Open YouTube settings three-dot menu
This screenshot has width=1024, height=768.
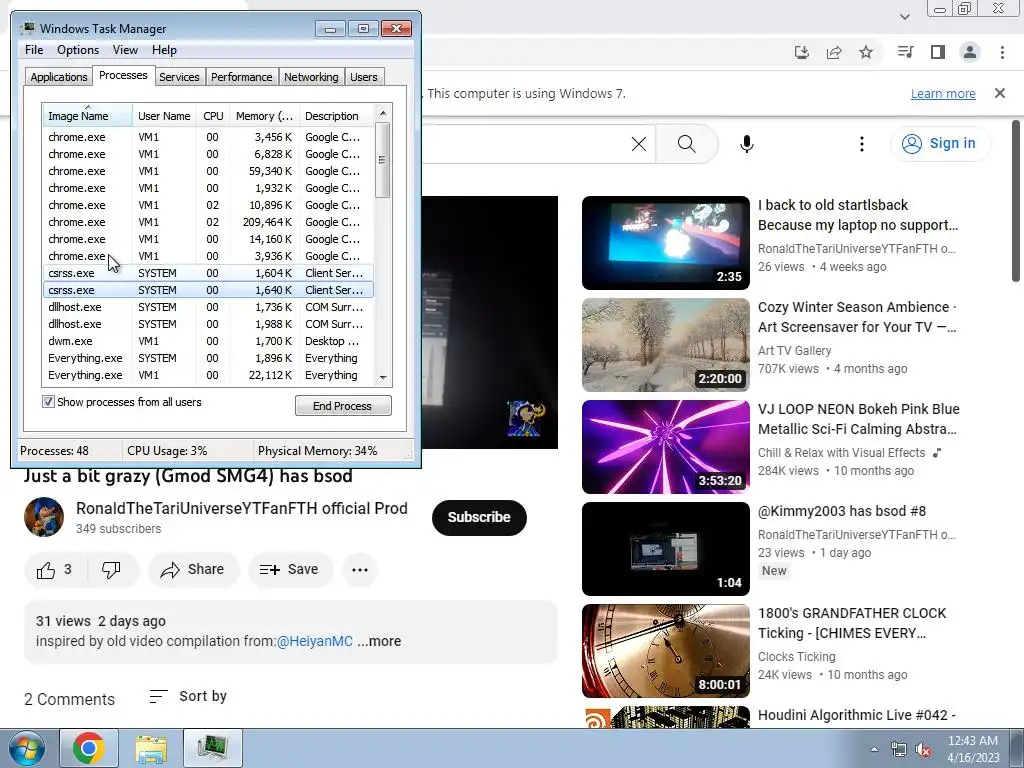[x=862, y=144]
